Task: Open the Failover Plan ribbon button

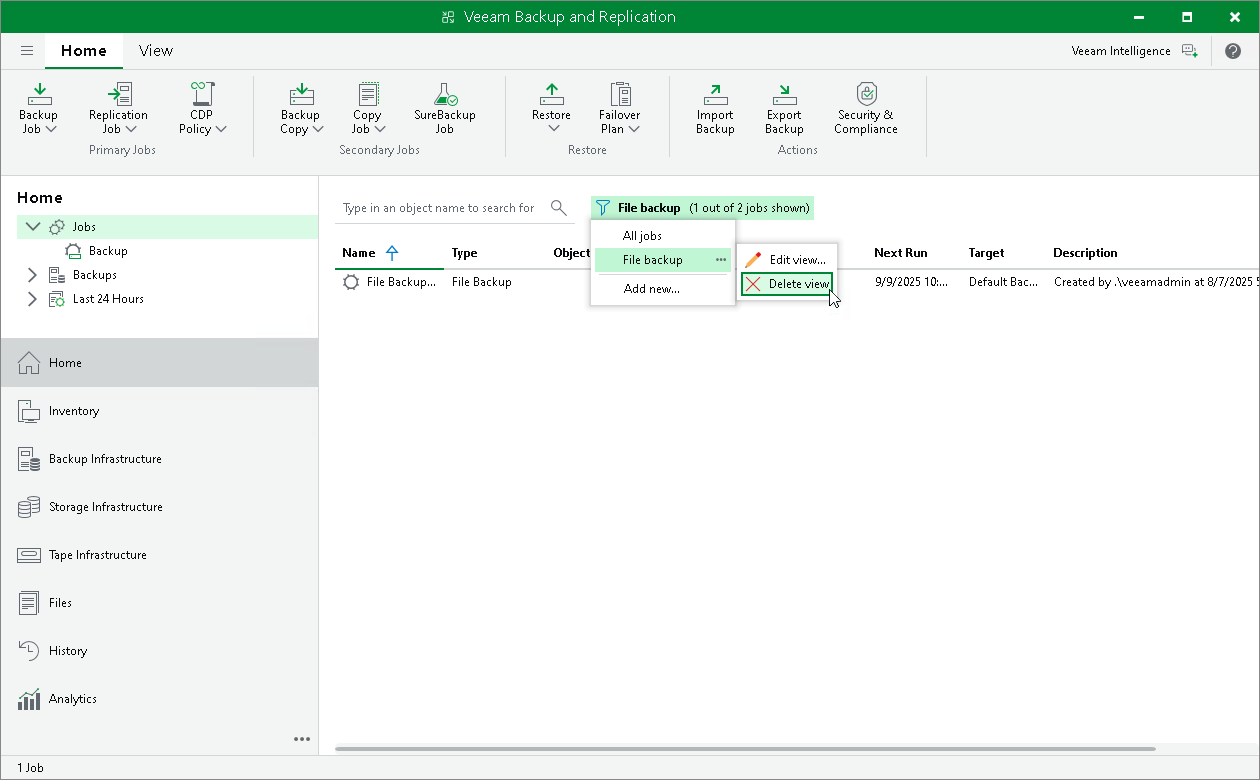Action: point(620,108)
